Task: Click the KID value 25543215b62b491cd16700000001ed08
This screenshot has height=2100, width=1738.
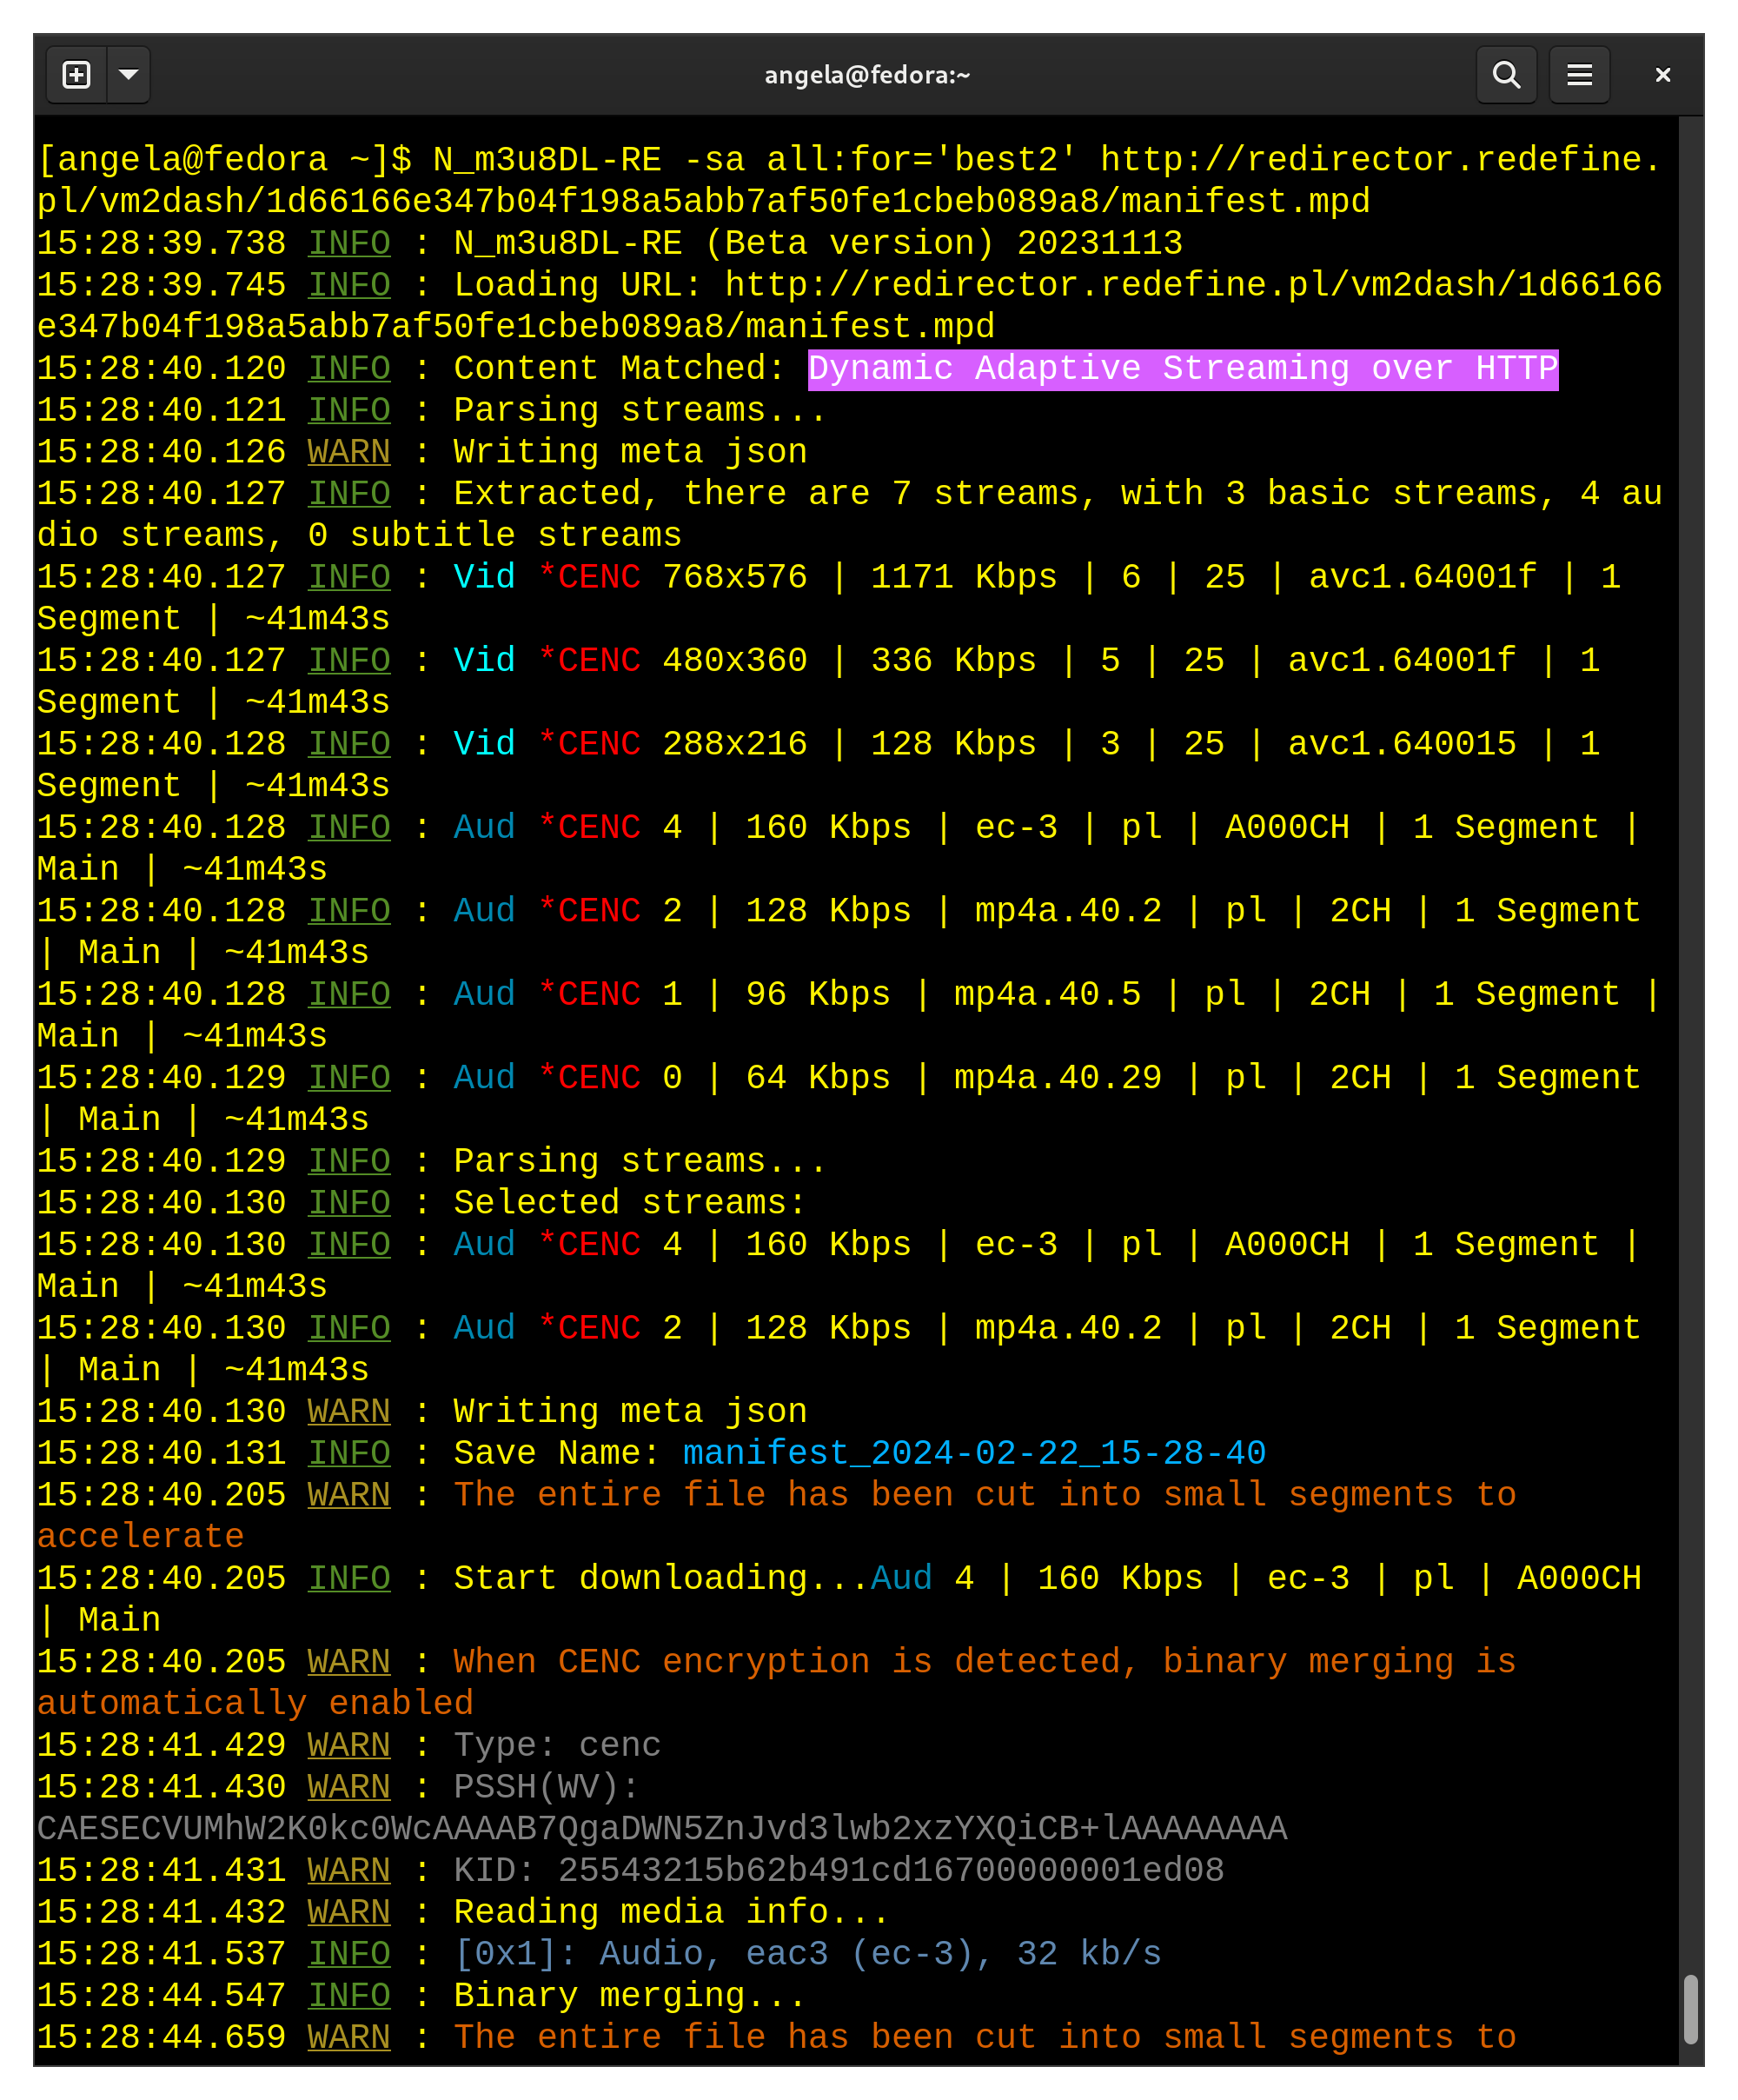Action: [x=891, y=1870]
